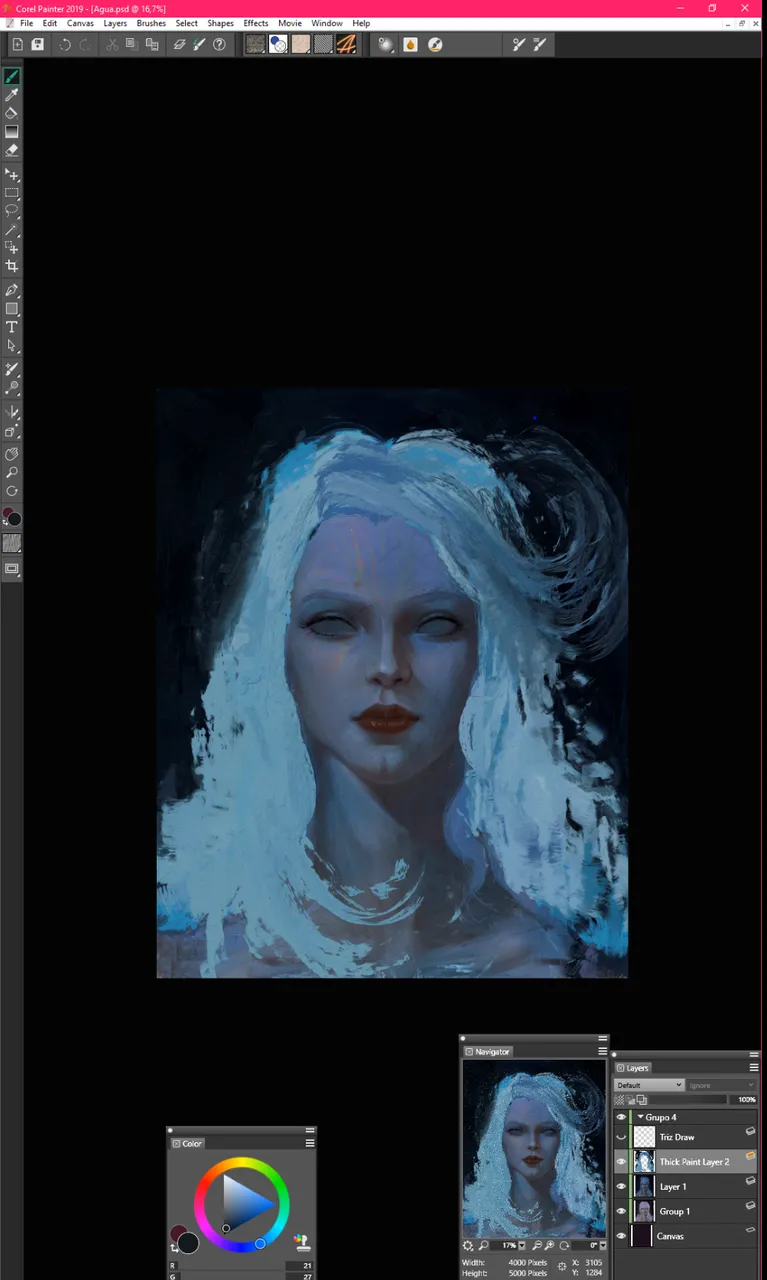
Task: Select the Layer Adjuster tool
Action: [x=12, y=174]
